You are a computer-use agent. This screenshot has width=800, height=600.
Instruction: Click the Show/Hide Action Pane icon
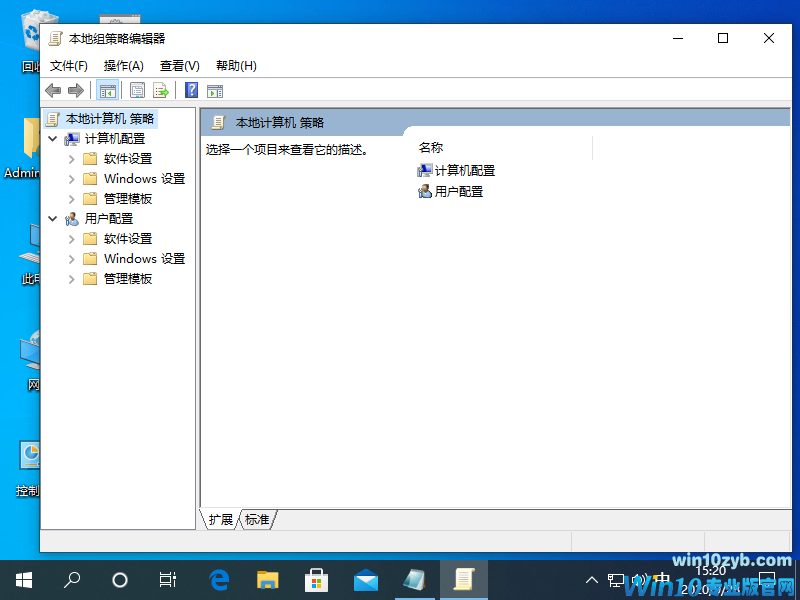[x=214, y=90]
